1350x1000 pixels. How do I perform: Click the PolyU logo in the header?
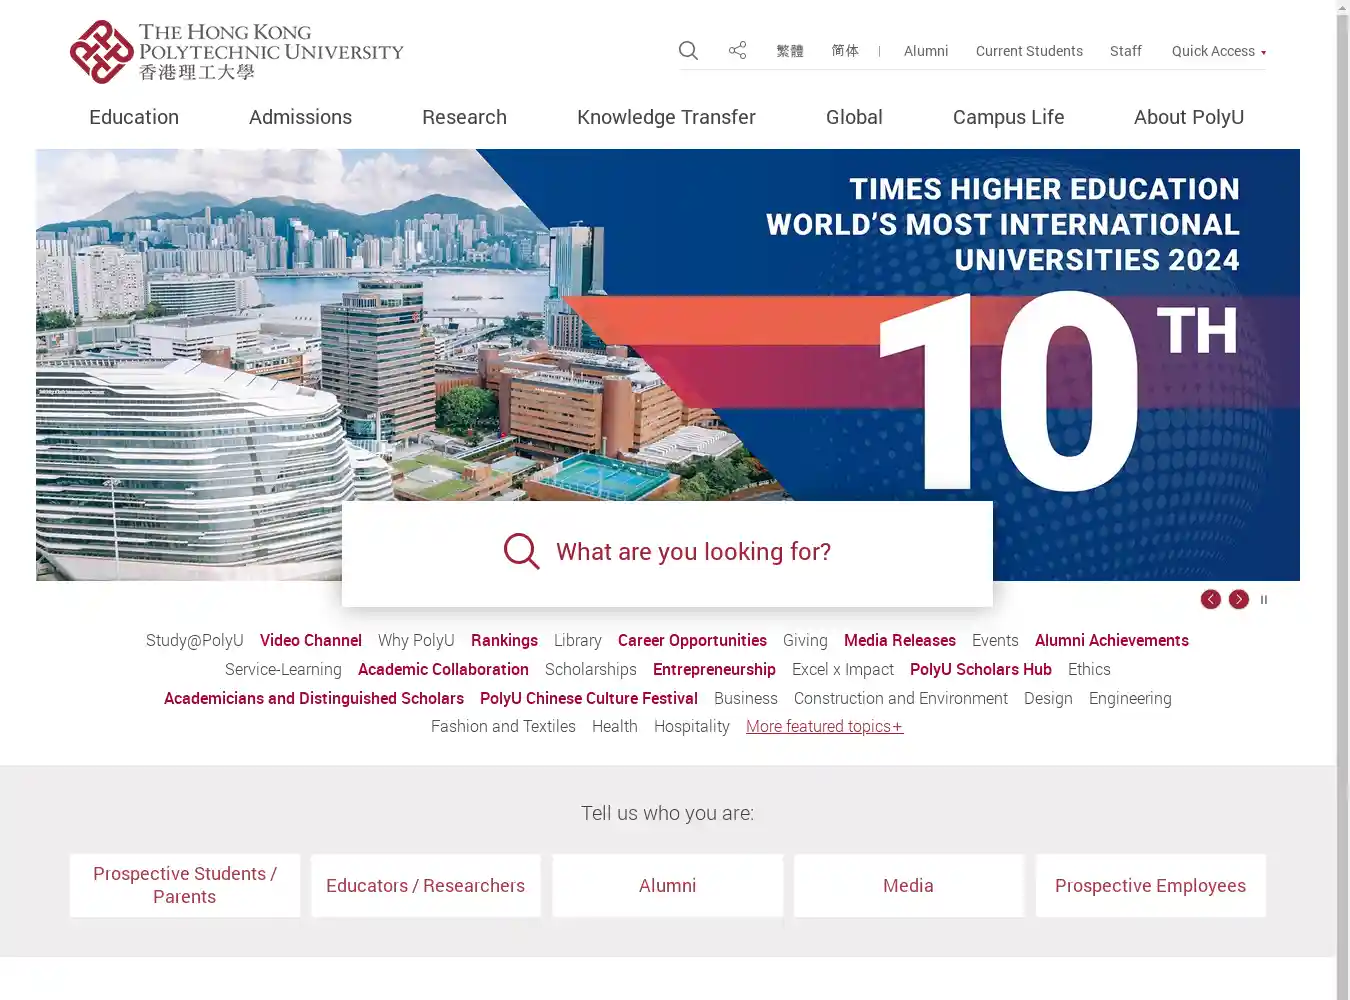pyautogui.click(x=236, y=52)
